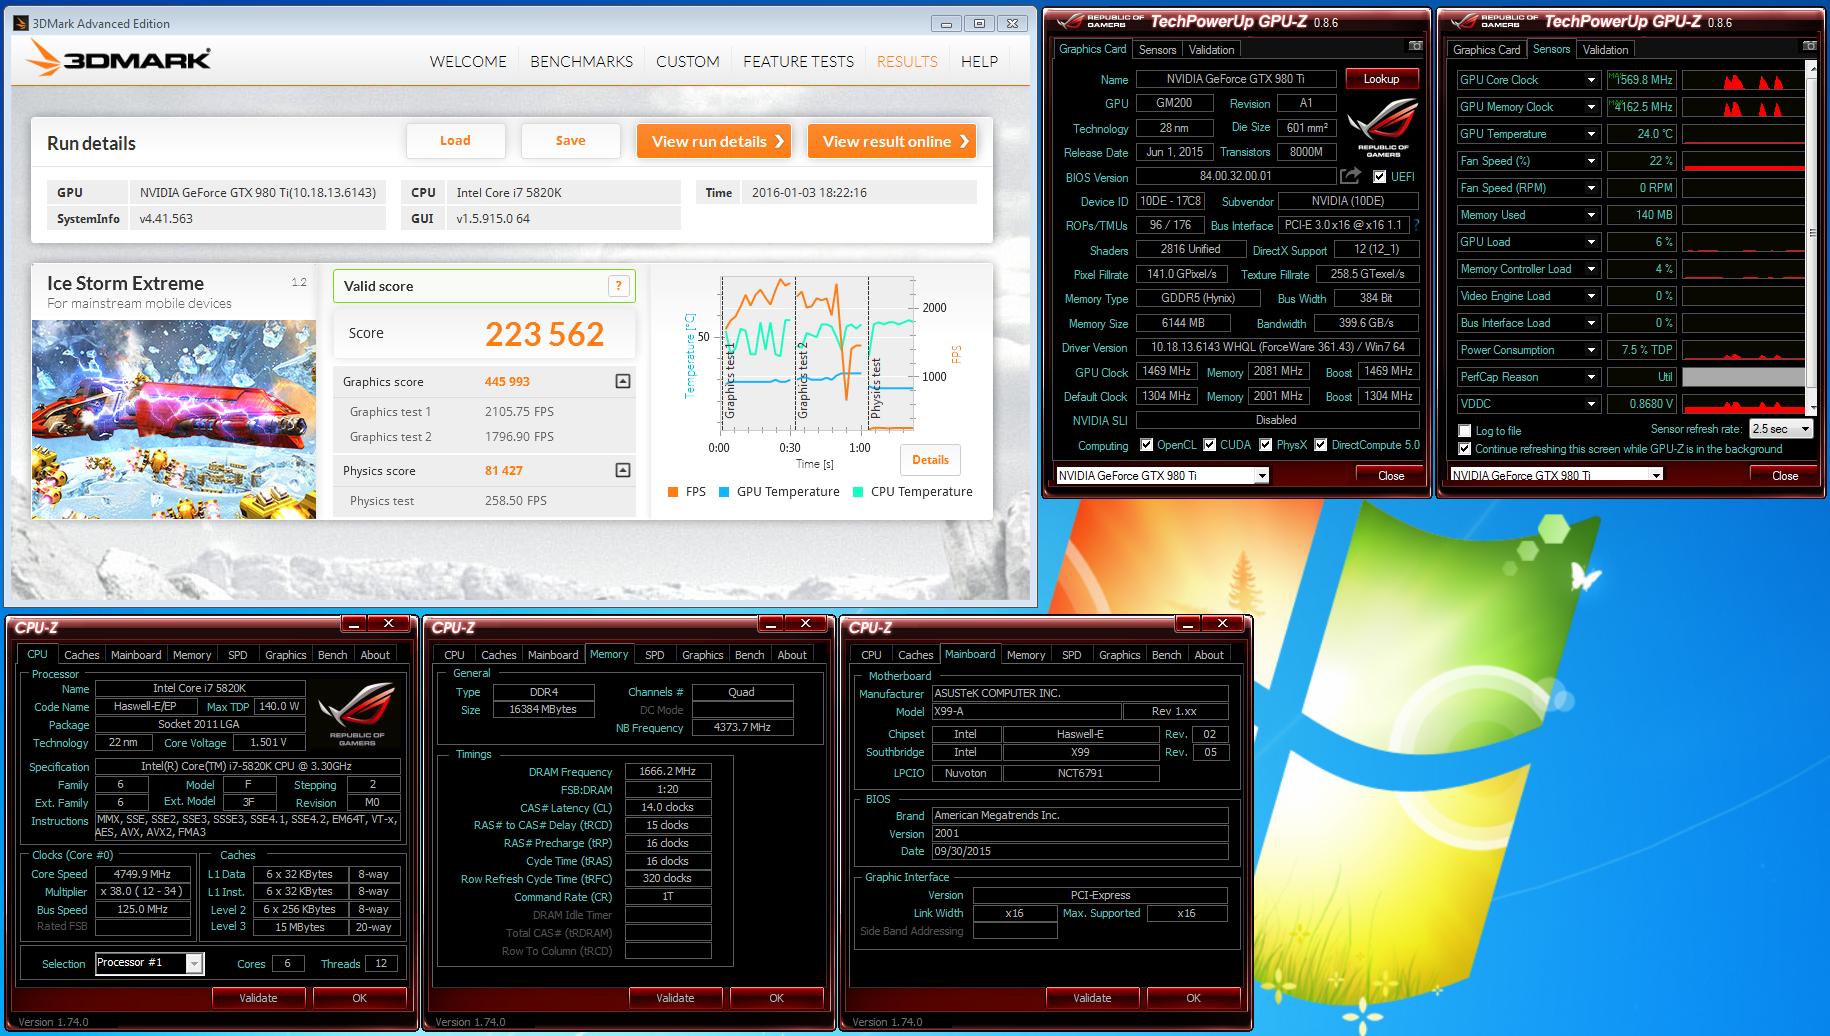The width and height of the screenshot is (1830, 1036).
Task: Open SPD tab in CPU-Z window showing Mainboard
Action: pyautogui.click(x=1071, y=655)
